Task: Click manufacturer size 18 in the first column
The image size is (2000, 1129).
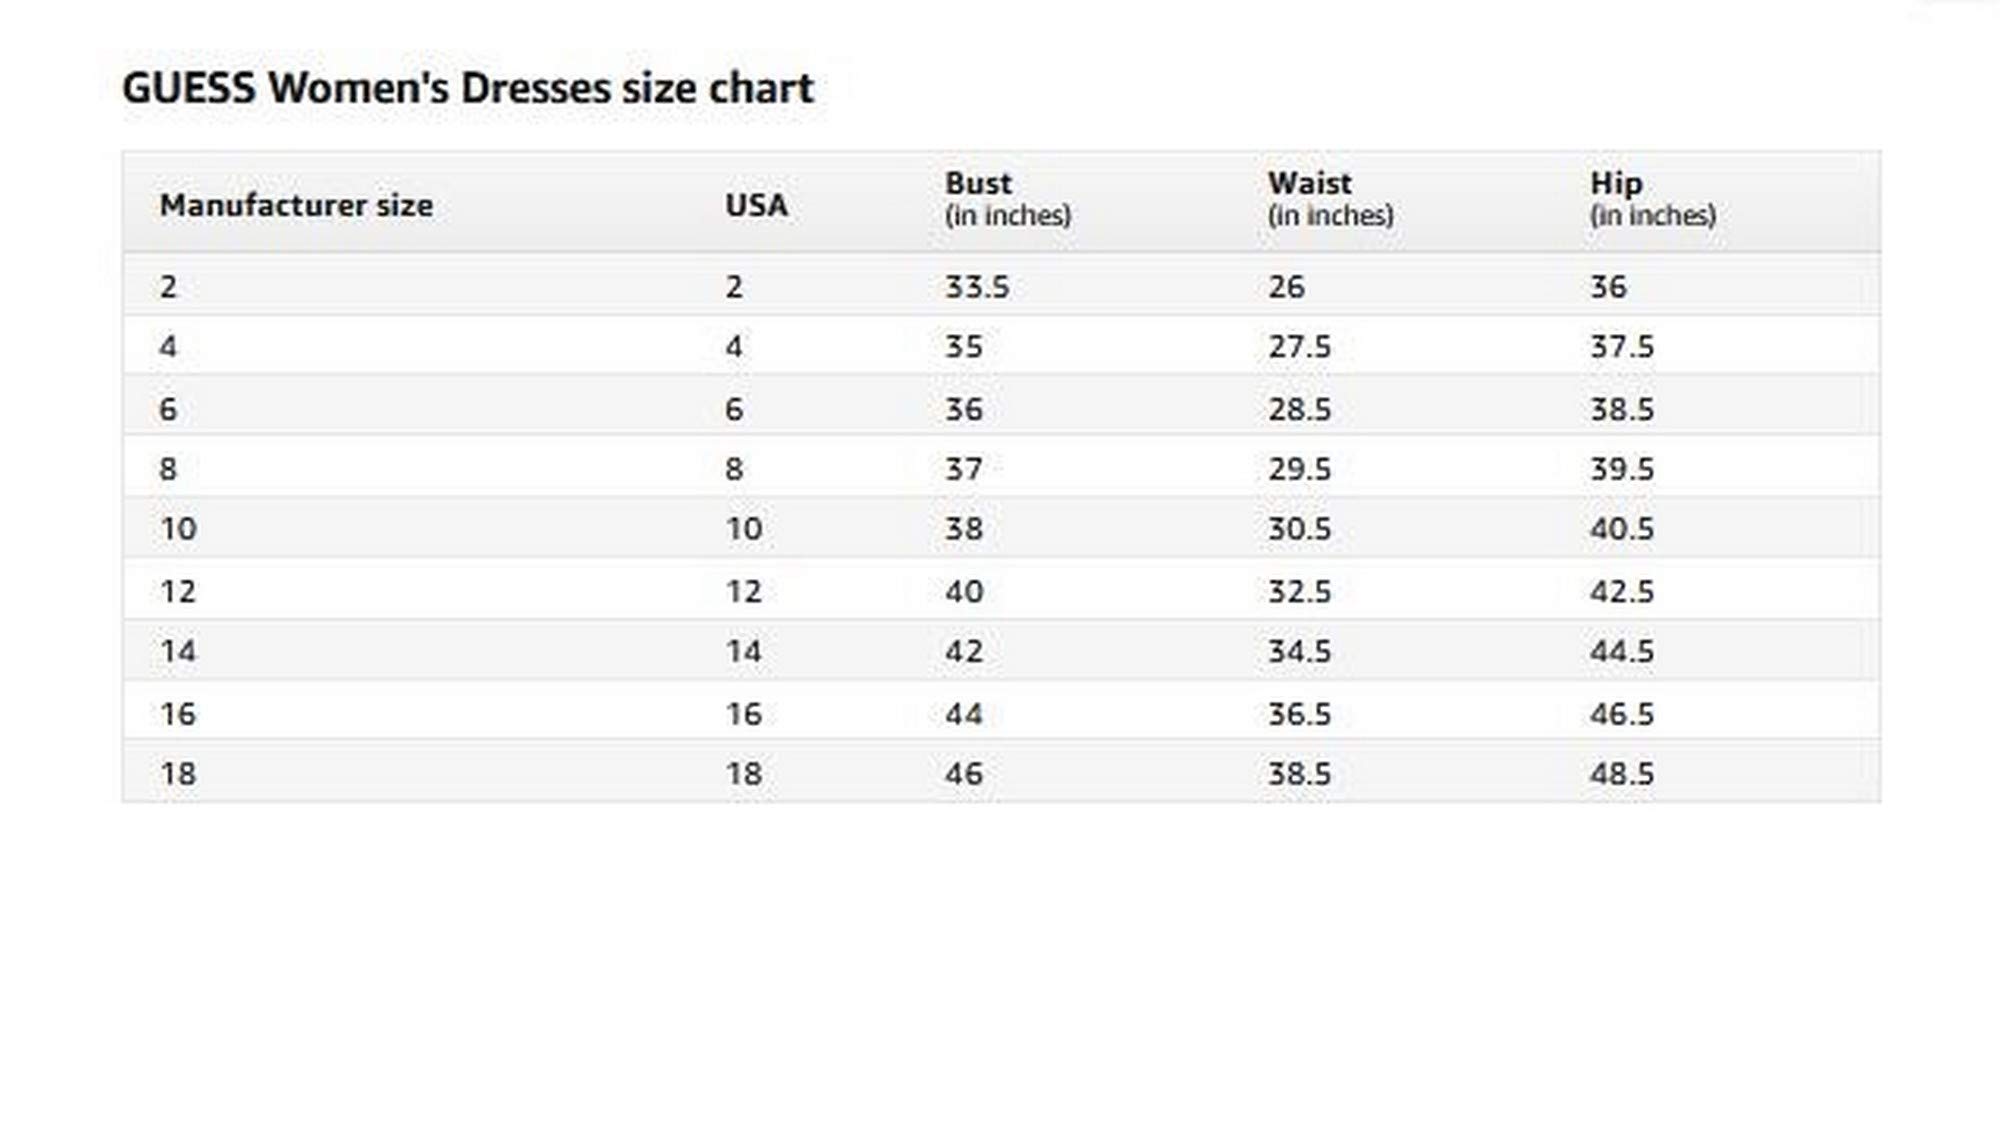Action: tap(178, 774)
